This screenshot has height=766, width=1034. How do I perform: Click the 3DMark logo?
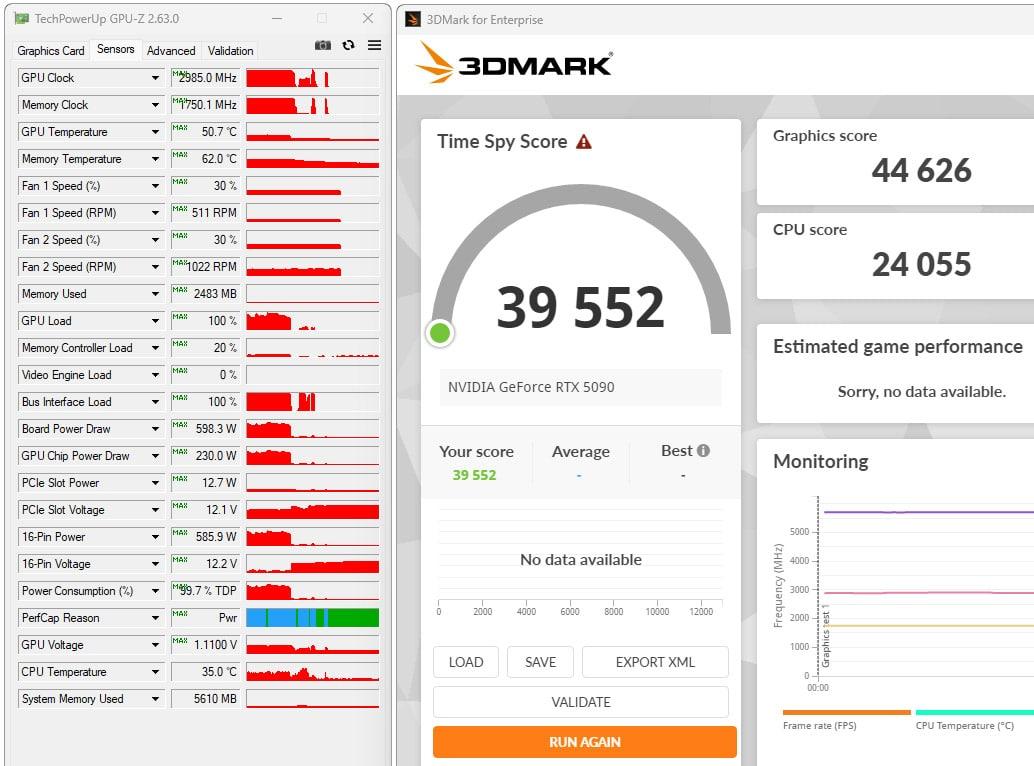tap(514, 63)
